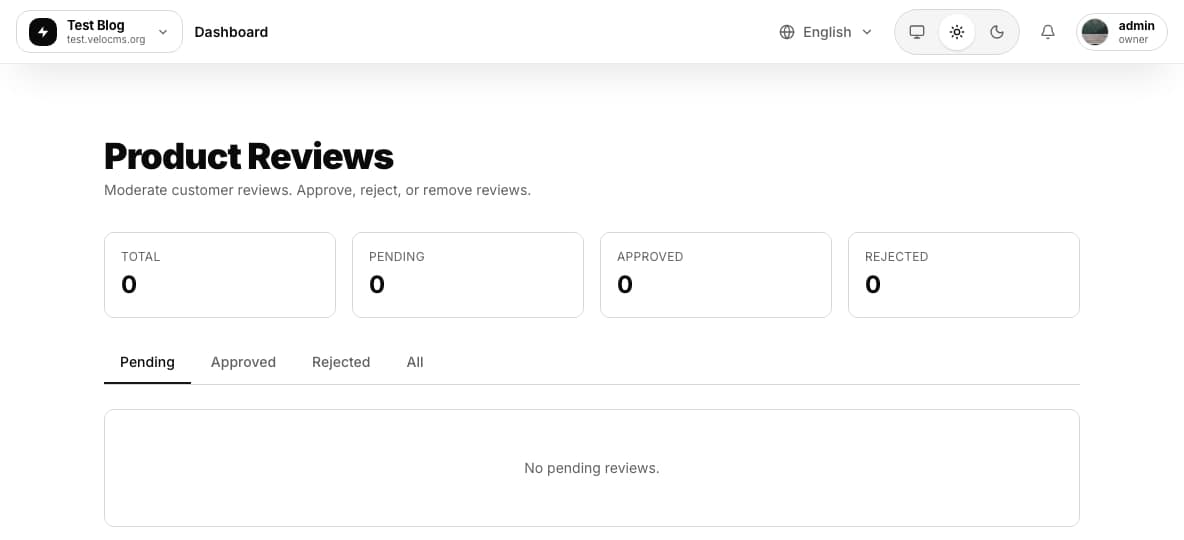Expand the English language dropdown
This screenshot has height=540, width=1184.
point(826,32)
